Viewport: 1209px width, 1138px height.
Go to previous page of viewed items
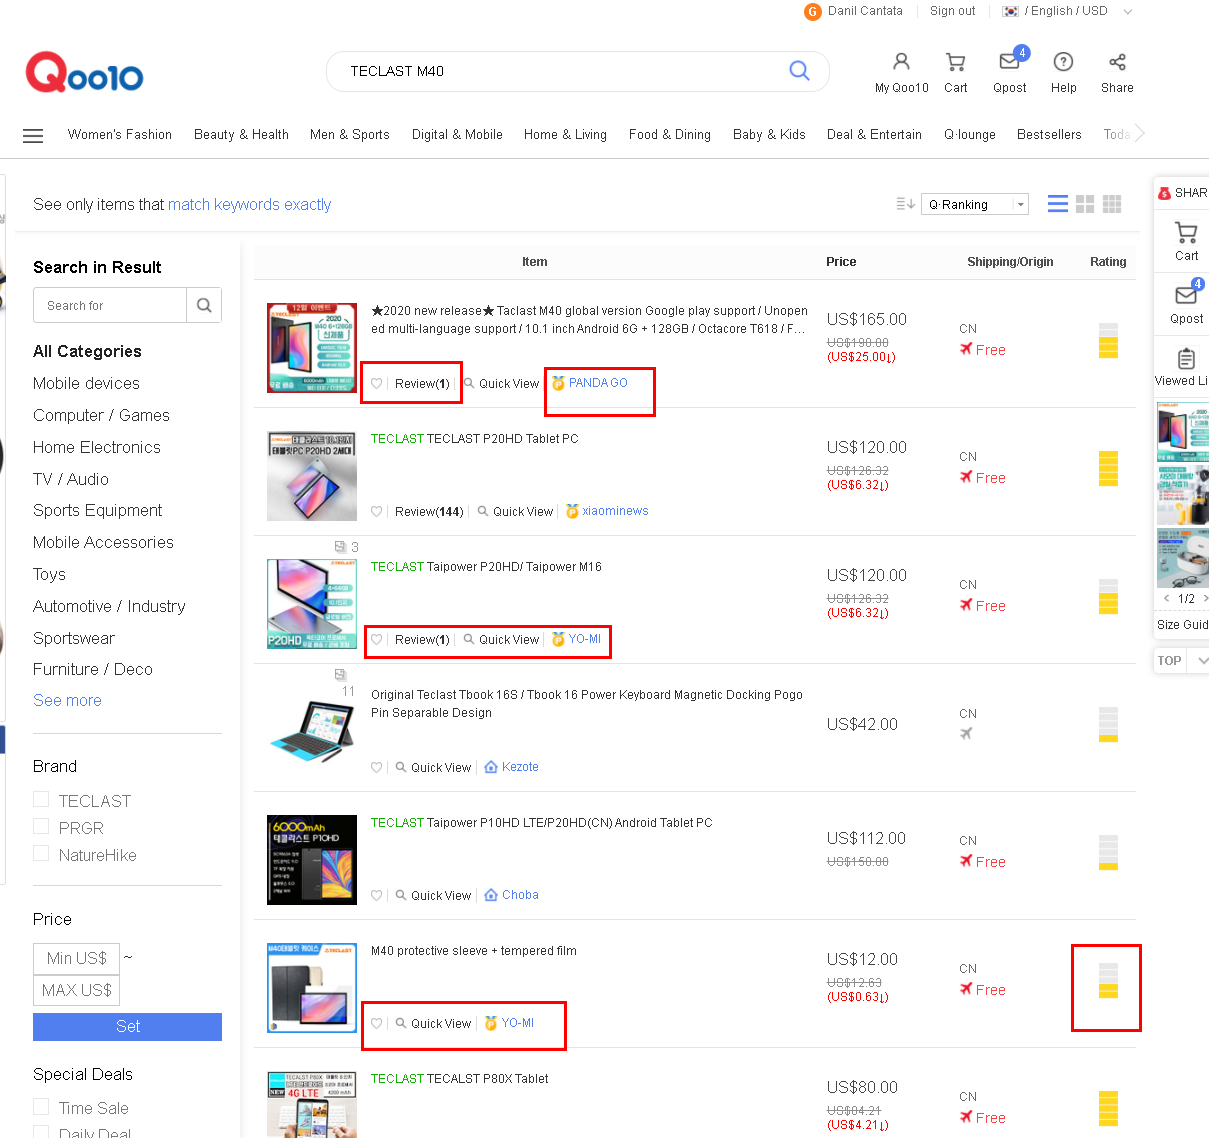(1166, 598)
